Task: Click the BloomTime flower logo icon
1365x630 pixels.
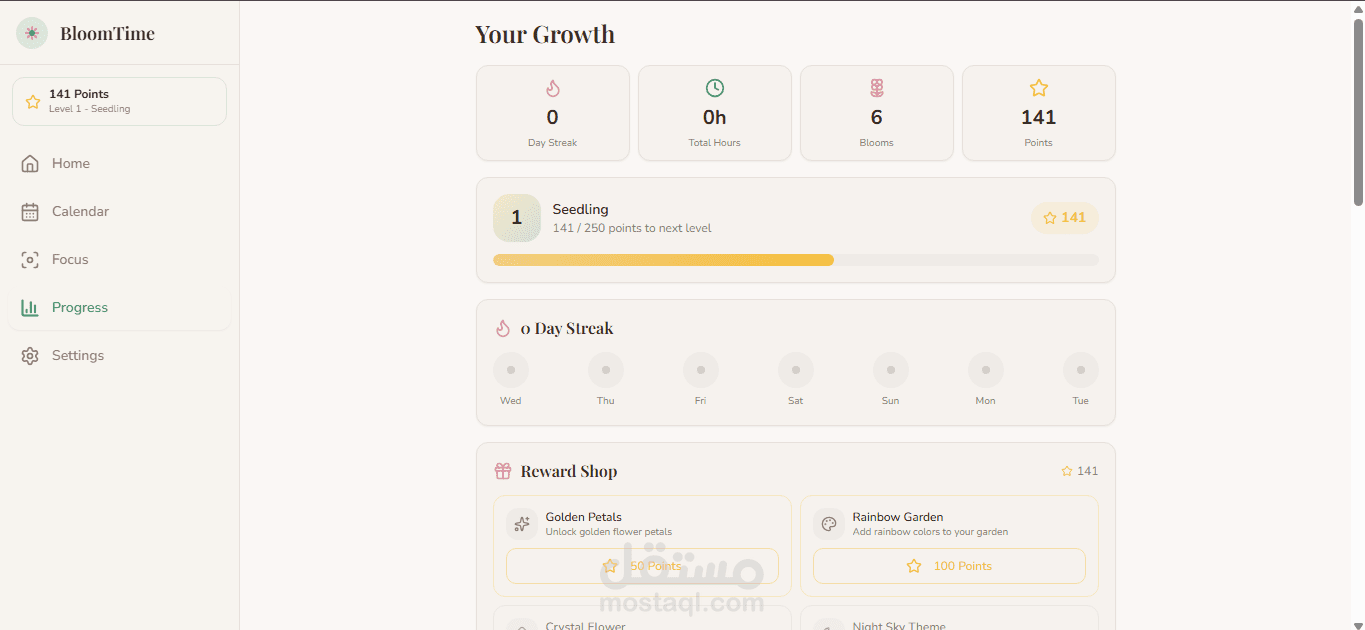Action: [32, 33]
